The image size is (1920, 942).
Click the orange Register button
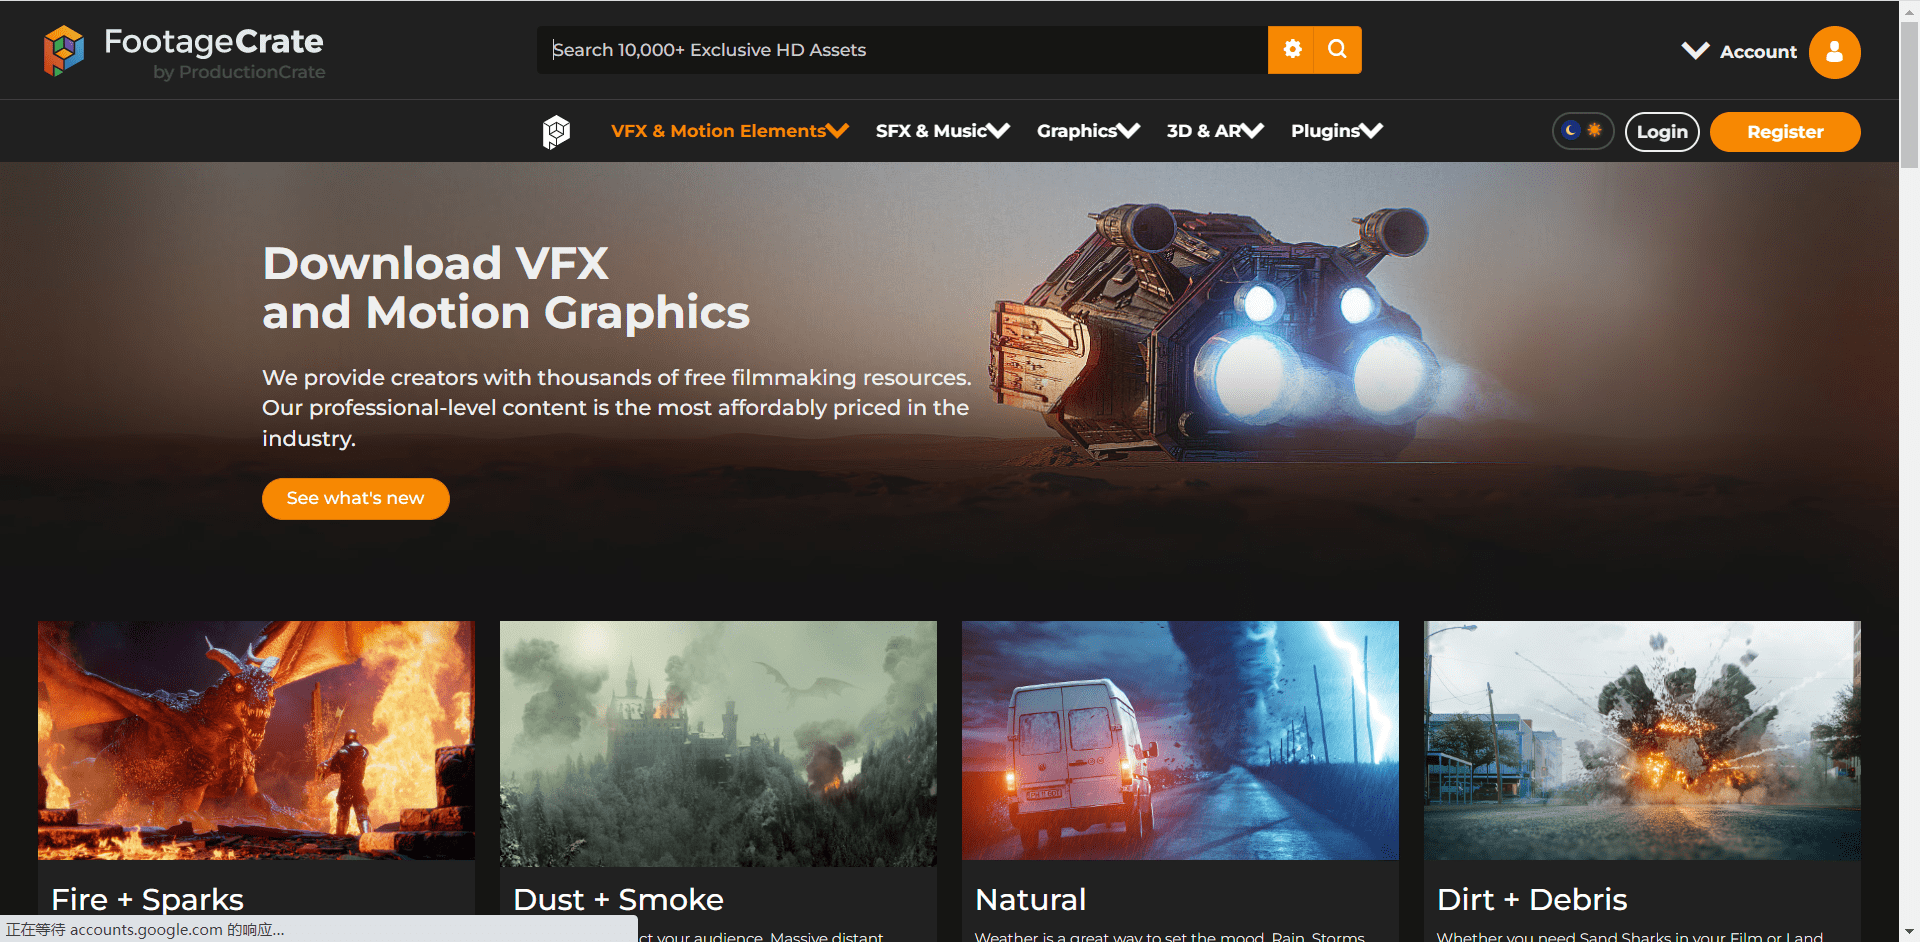1785,132
